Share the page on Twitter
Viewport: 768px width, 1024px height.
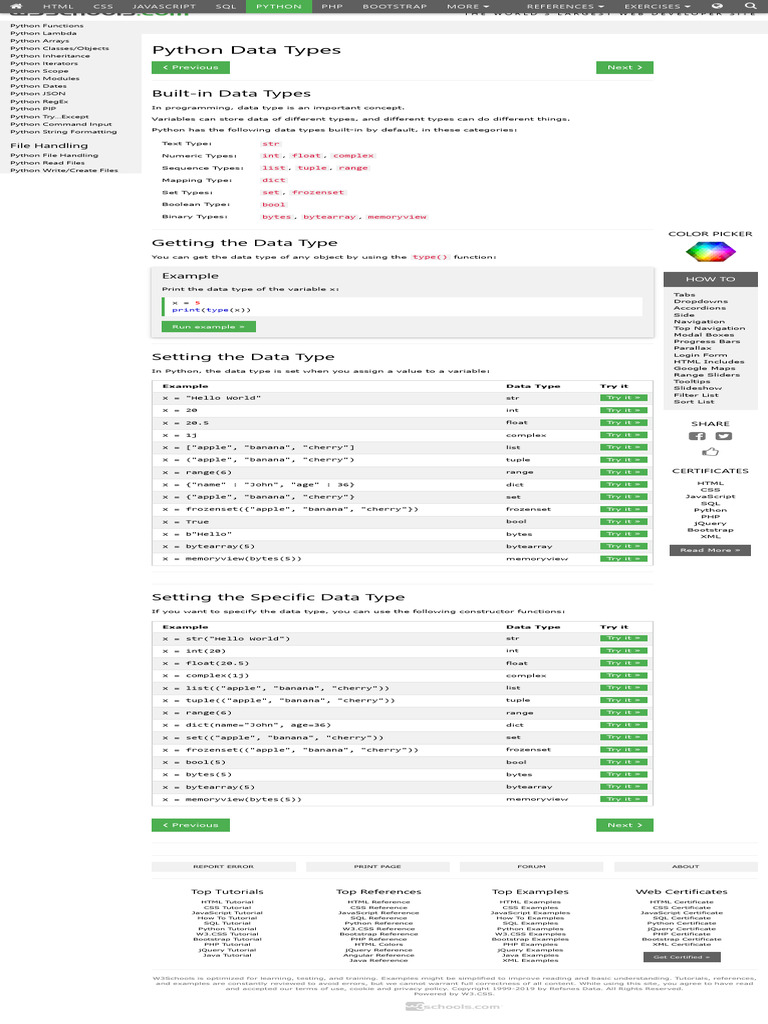(x=724, y=436)
